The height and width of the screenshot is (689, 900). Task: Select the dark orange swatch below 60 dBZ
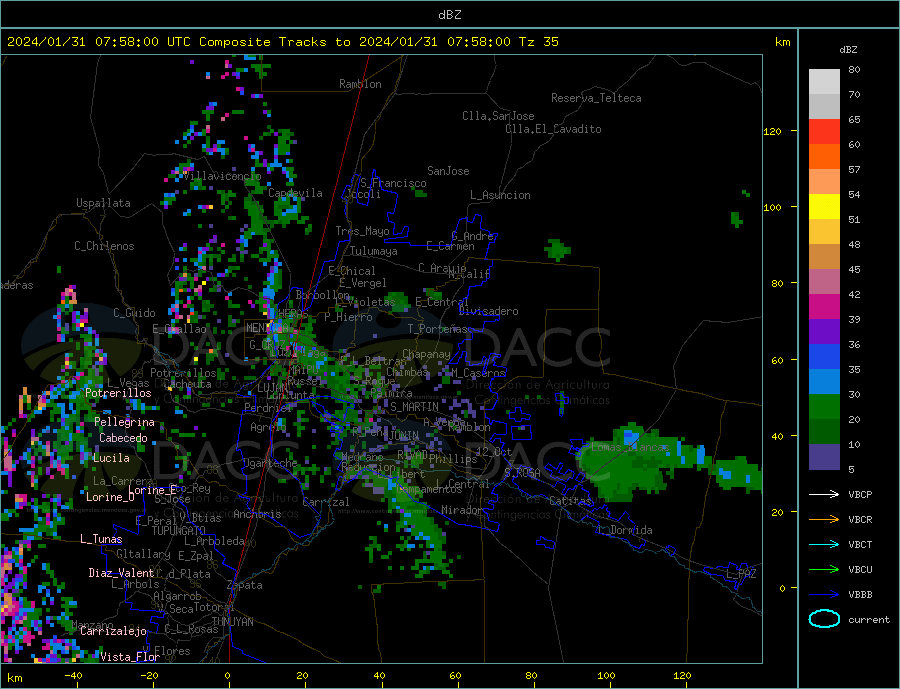click(824, 157)
